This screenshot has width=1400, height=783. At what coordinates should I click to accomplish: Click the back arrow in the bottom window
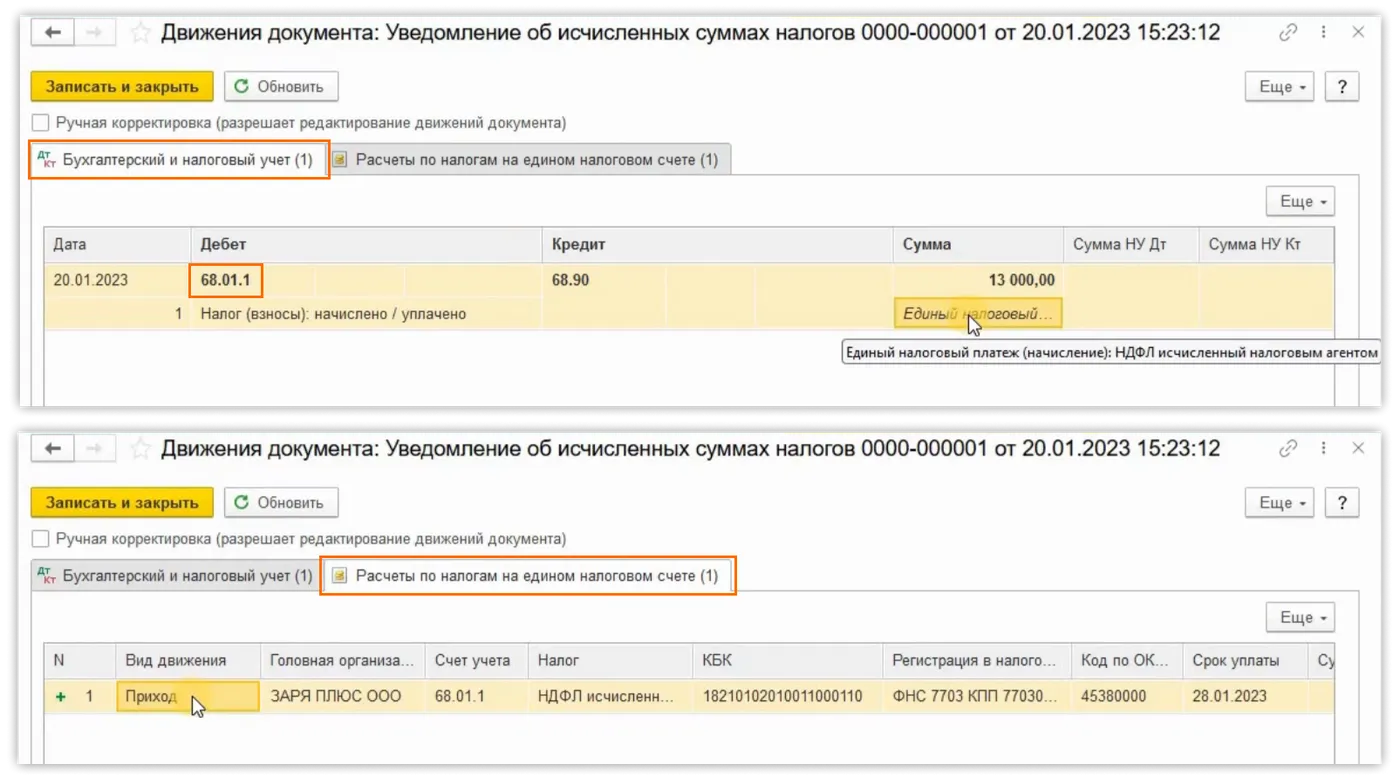(53, 449)
